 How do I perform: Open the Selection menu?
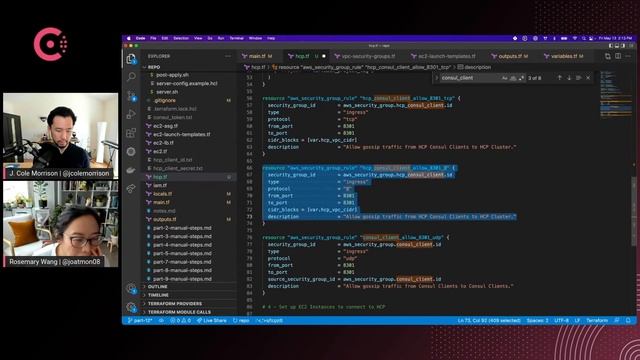click(x=181, y=38)
